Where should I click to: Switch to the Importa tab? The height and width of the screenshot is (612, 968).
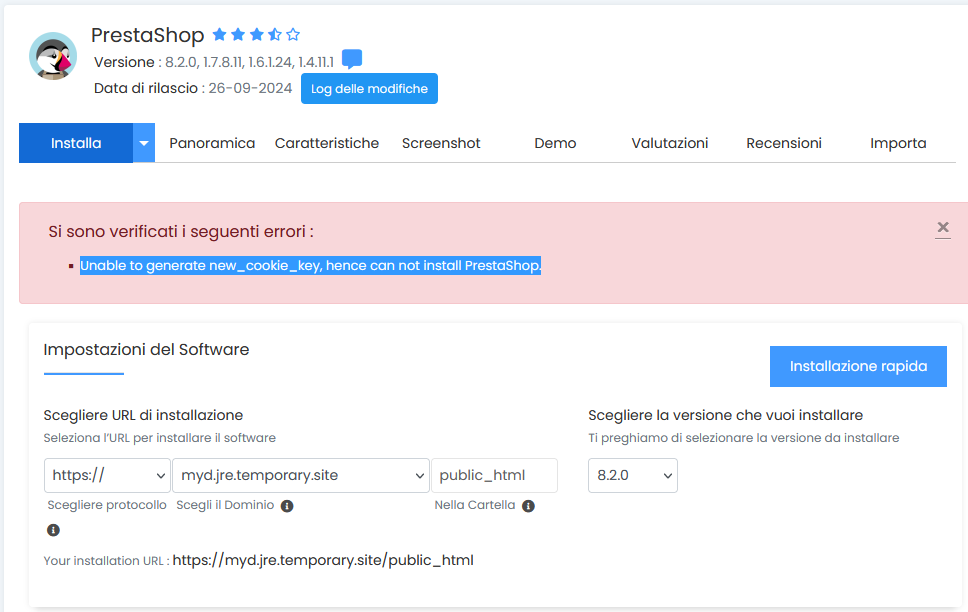(x=898, y=143)
